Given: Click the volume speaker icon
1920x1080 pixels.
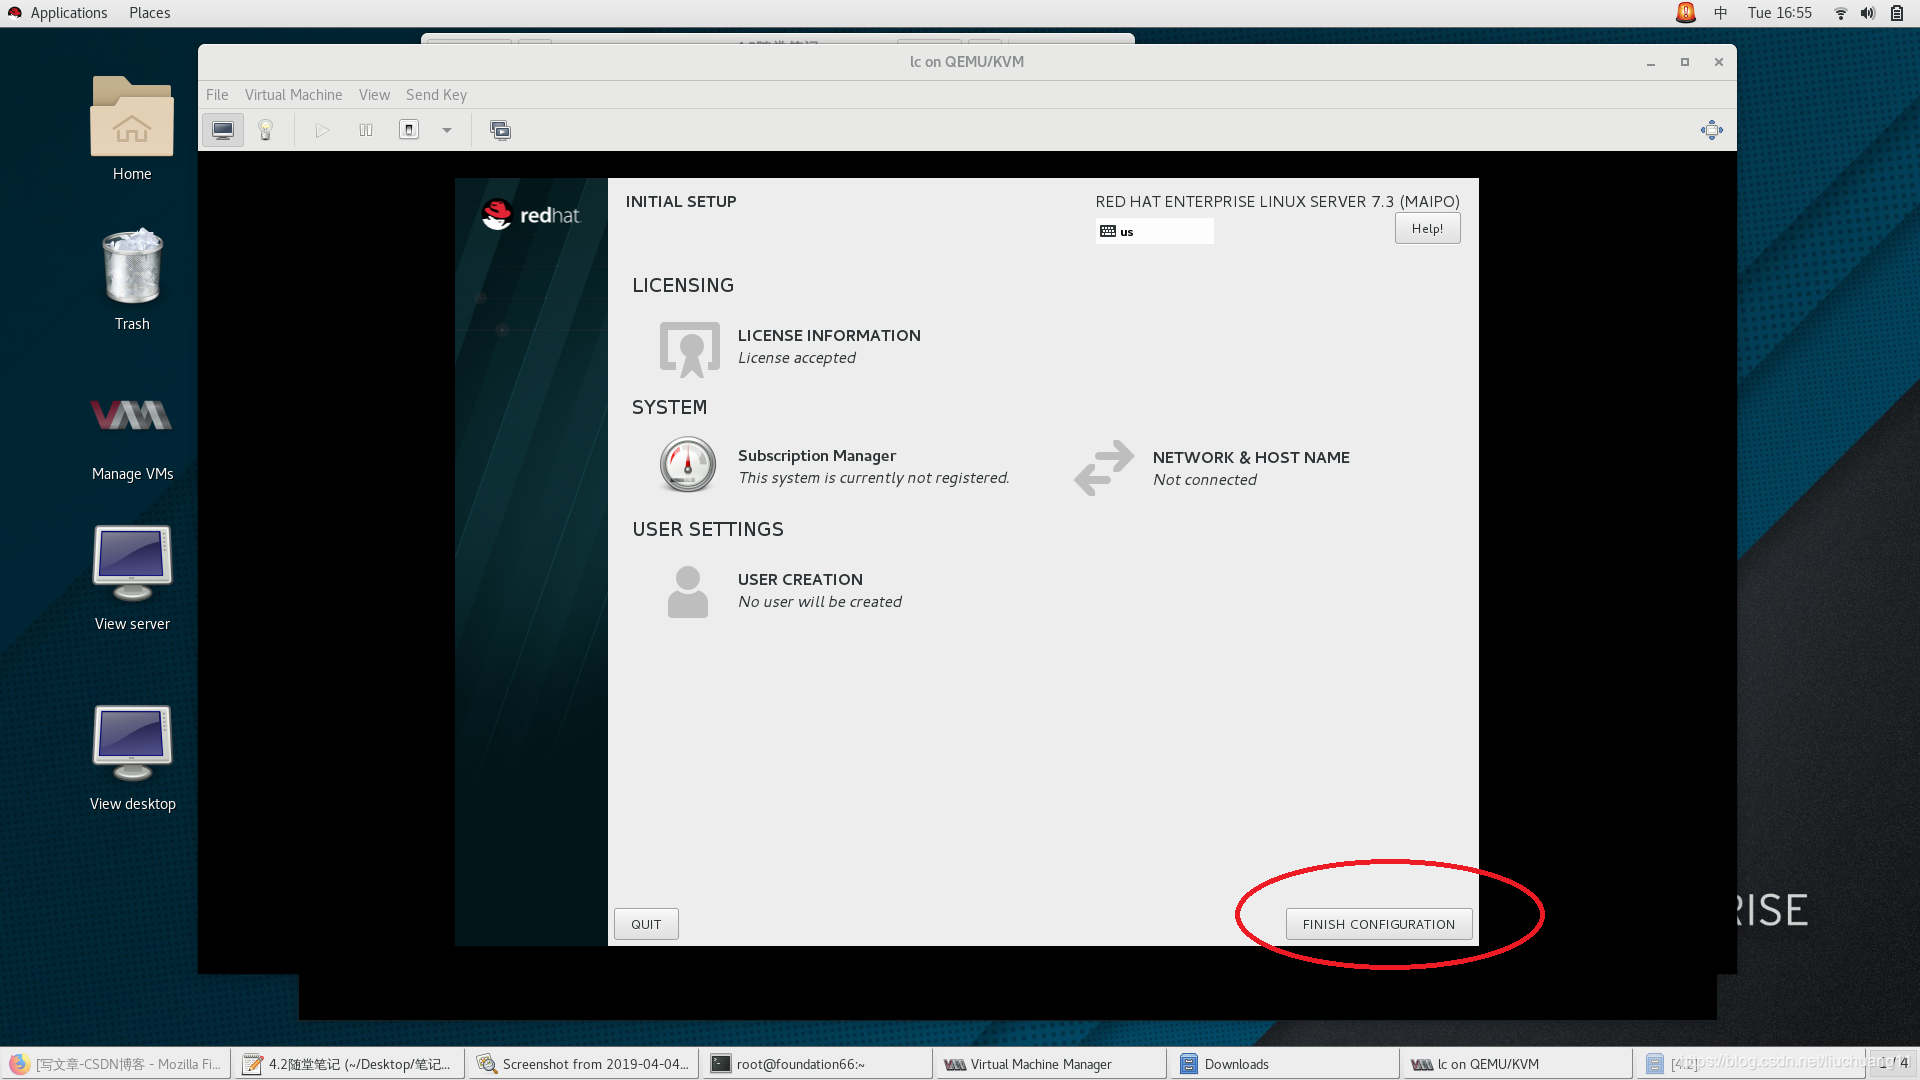Looking at the screenshot, I should 1867,13.
